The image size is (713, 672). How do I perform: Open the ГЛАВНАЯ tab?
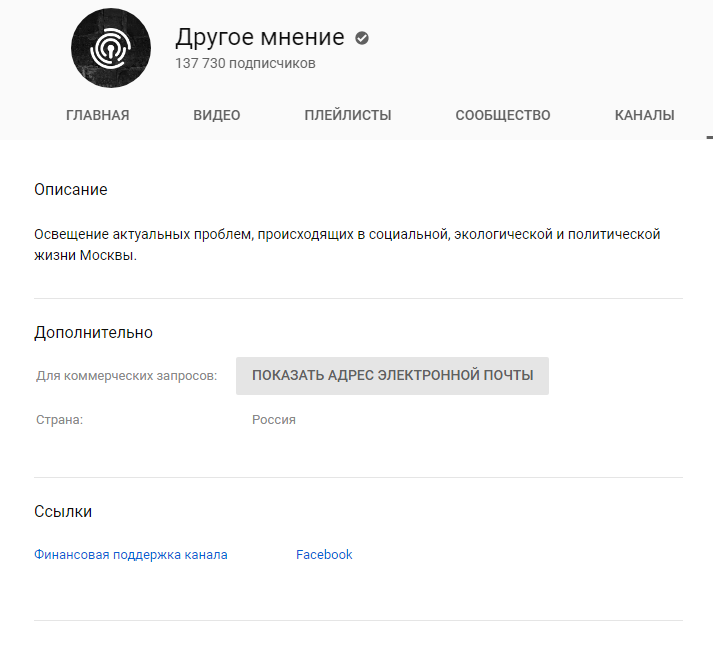(x=98, y=115)
